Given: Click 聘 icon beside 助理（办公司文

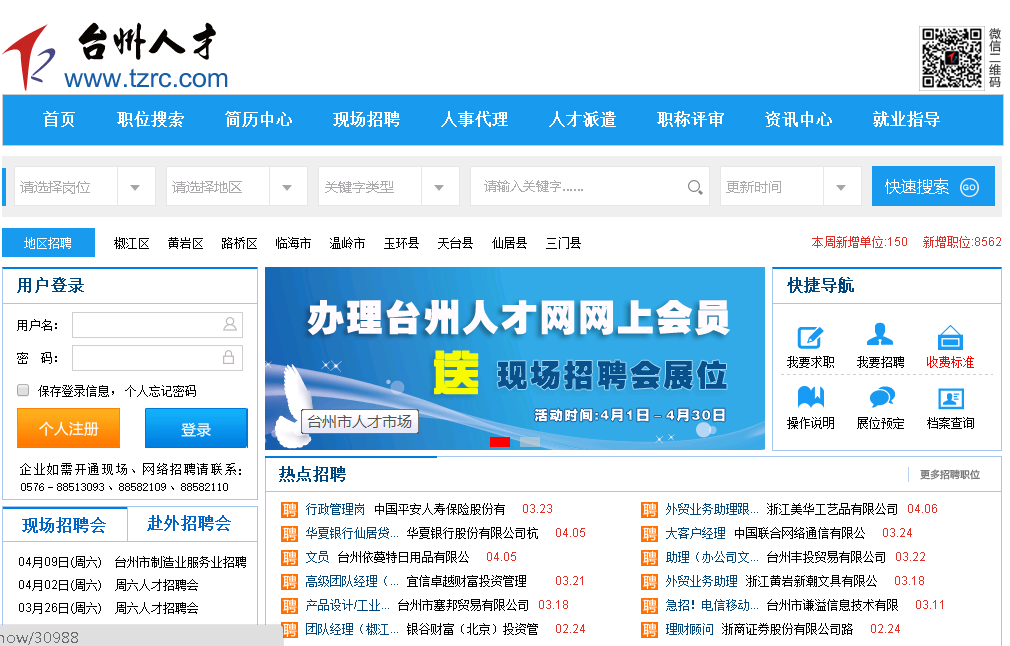Looking at the screenshot, I should tap(649, 558).
